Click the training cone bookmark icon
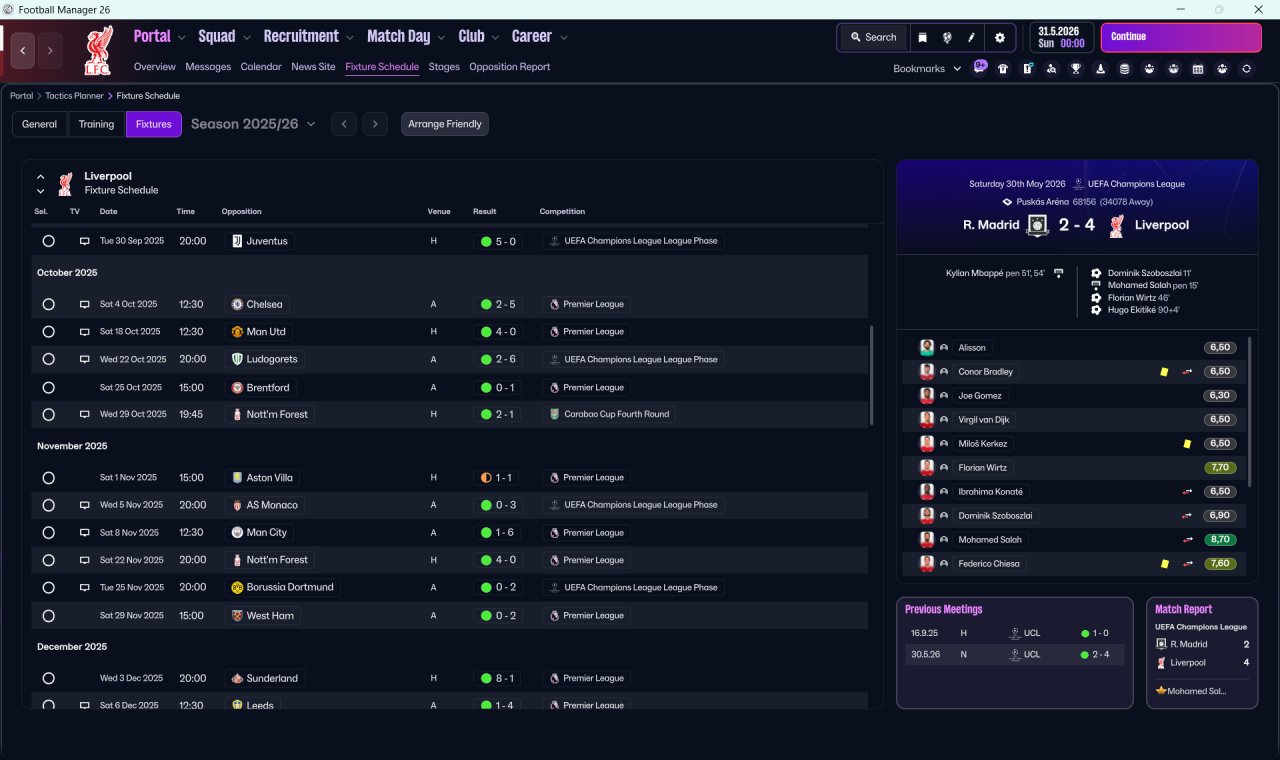The height and width of the screenshot is (760, 1280). point(1100,69)
